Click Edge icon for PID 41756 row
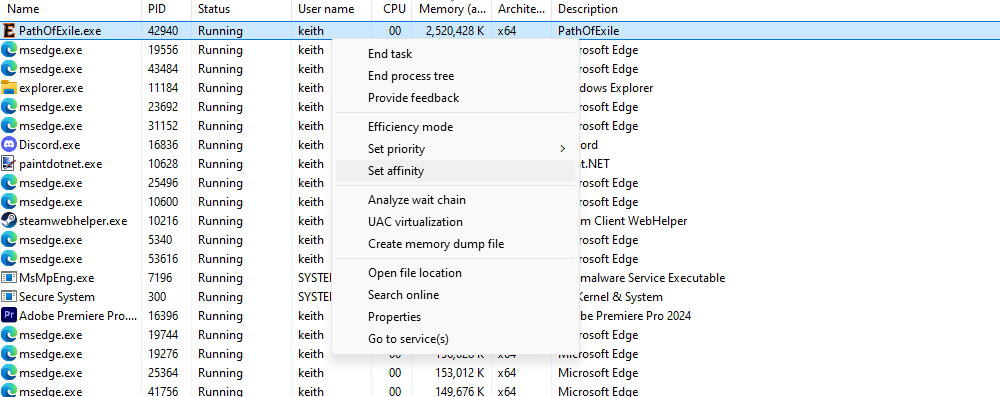The image size is (1000, 397). (9, 391)
